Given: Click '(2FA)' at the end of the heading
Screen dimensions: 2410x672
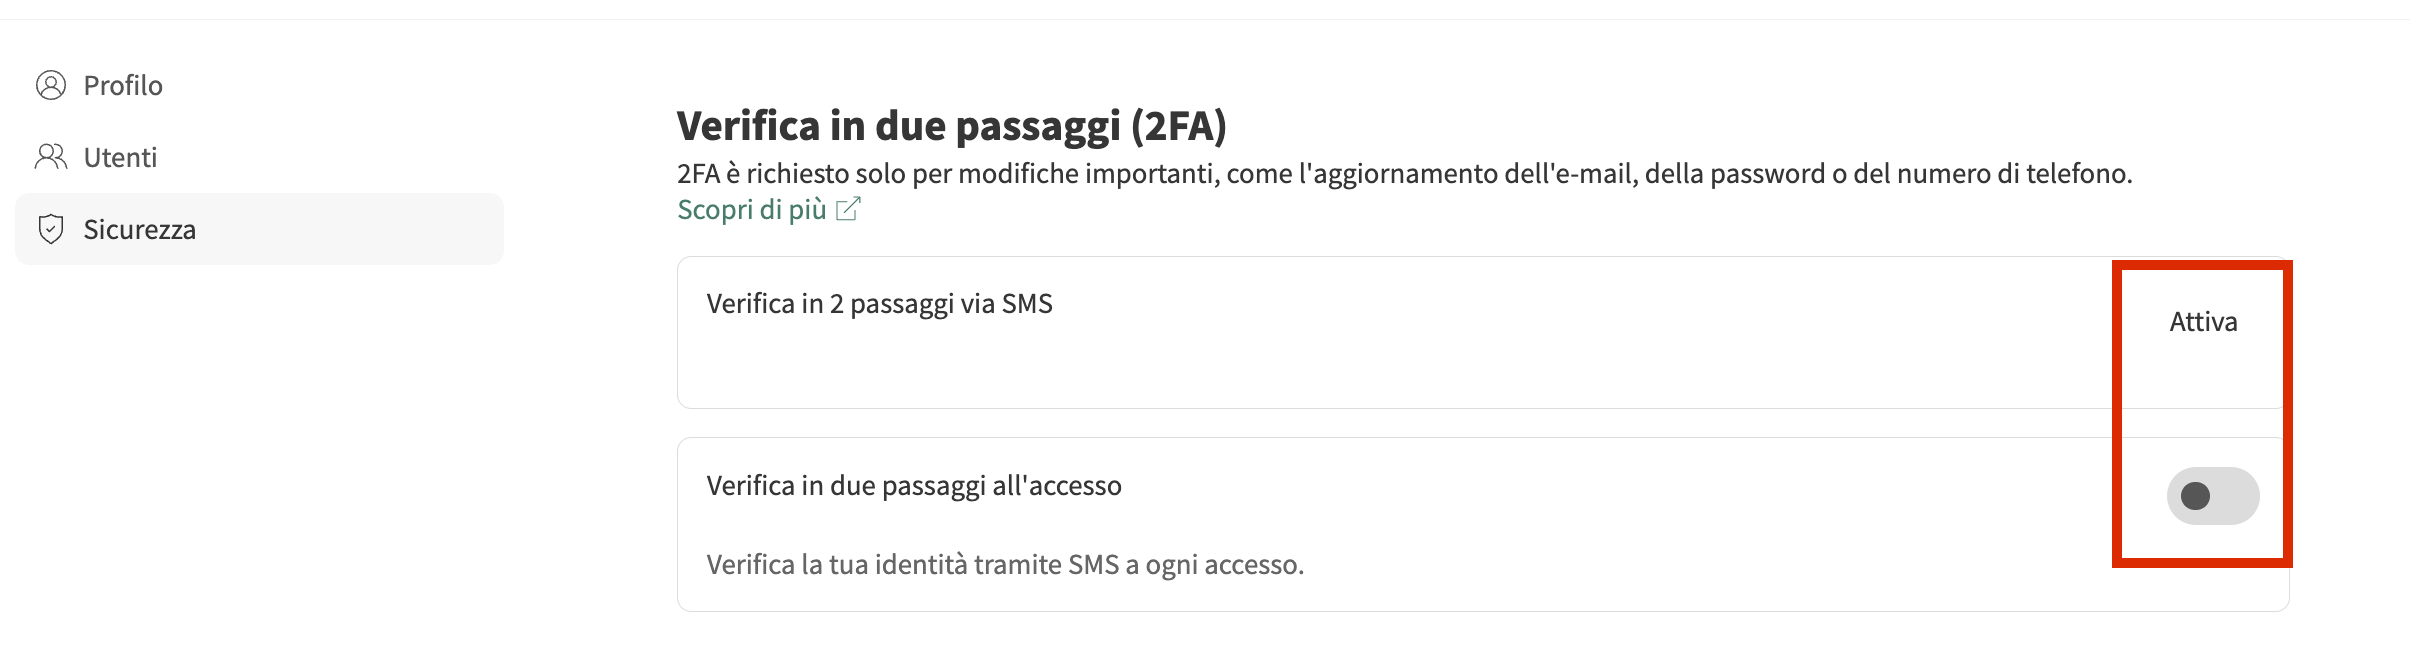Looking at the screenshot, I should coord(1179,126).
